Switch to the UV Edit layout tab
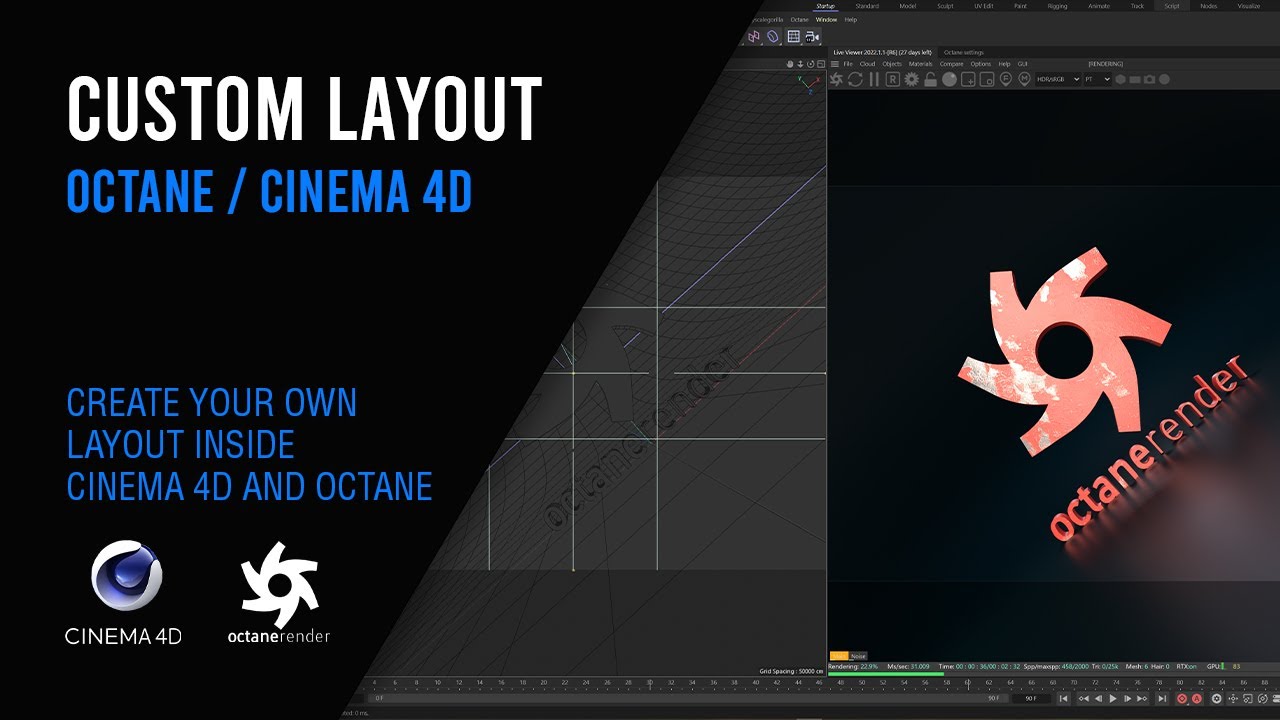The height and width of the screenshot is (720, 1280). pyautogui.click(x=984, y=6)
